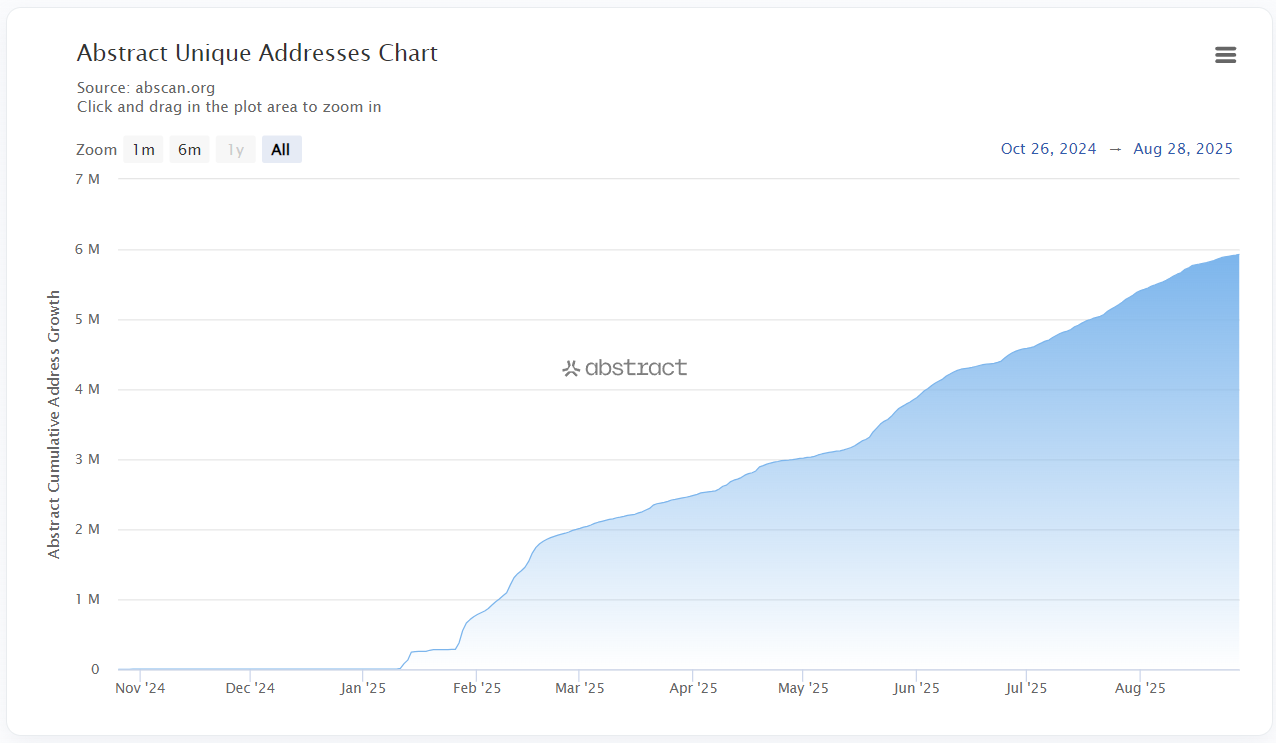
Task: Click the 2 M y-axis label
Action: point(88,529)
